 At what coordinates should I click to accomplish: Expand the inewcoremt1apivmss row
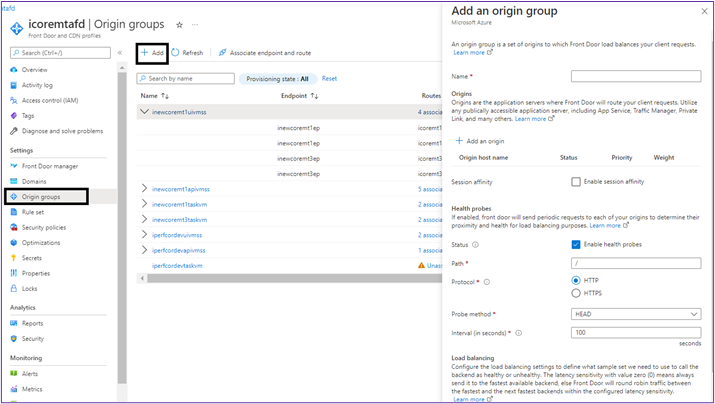[x=144, y=189]
